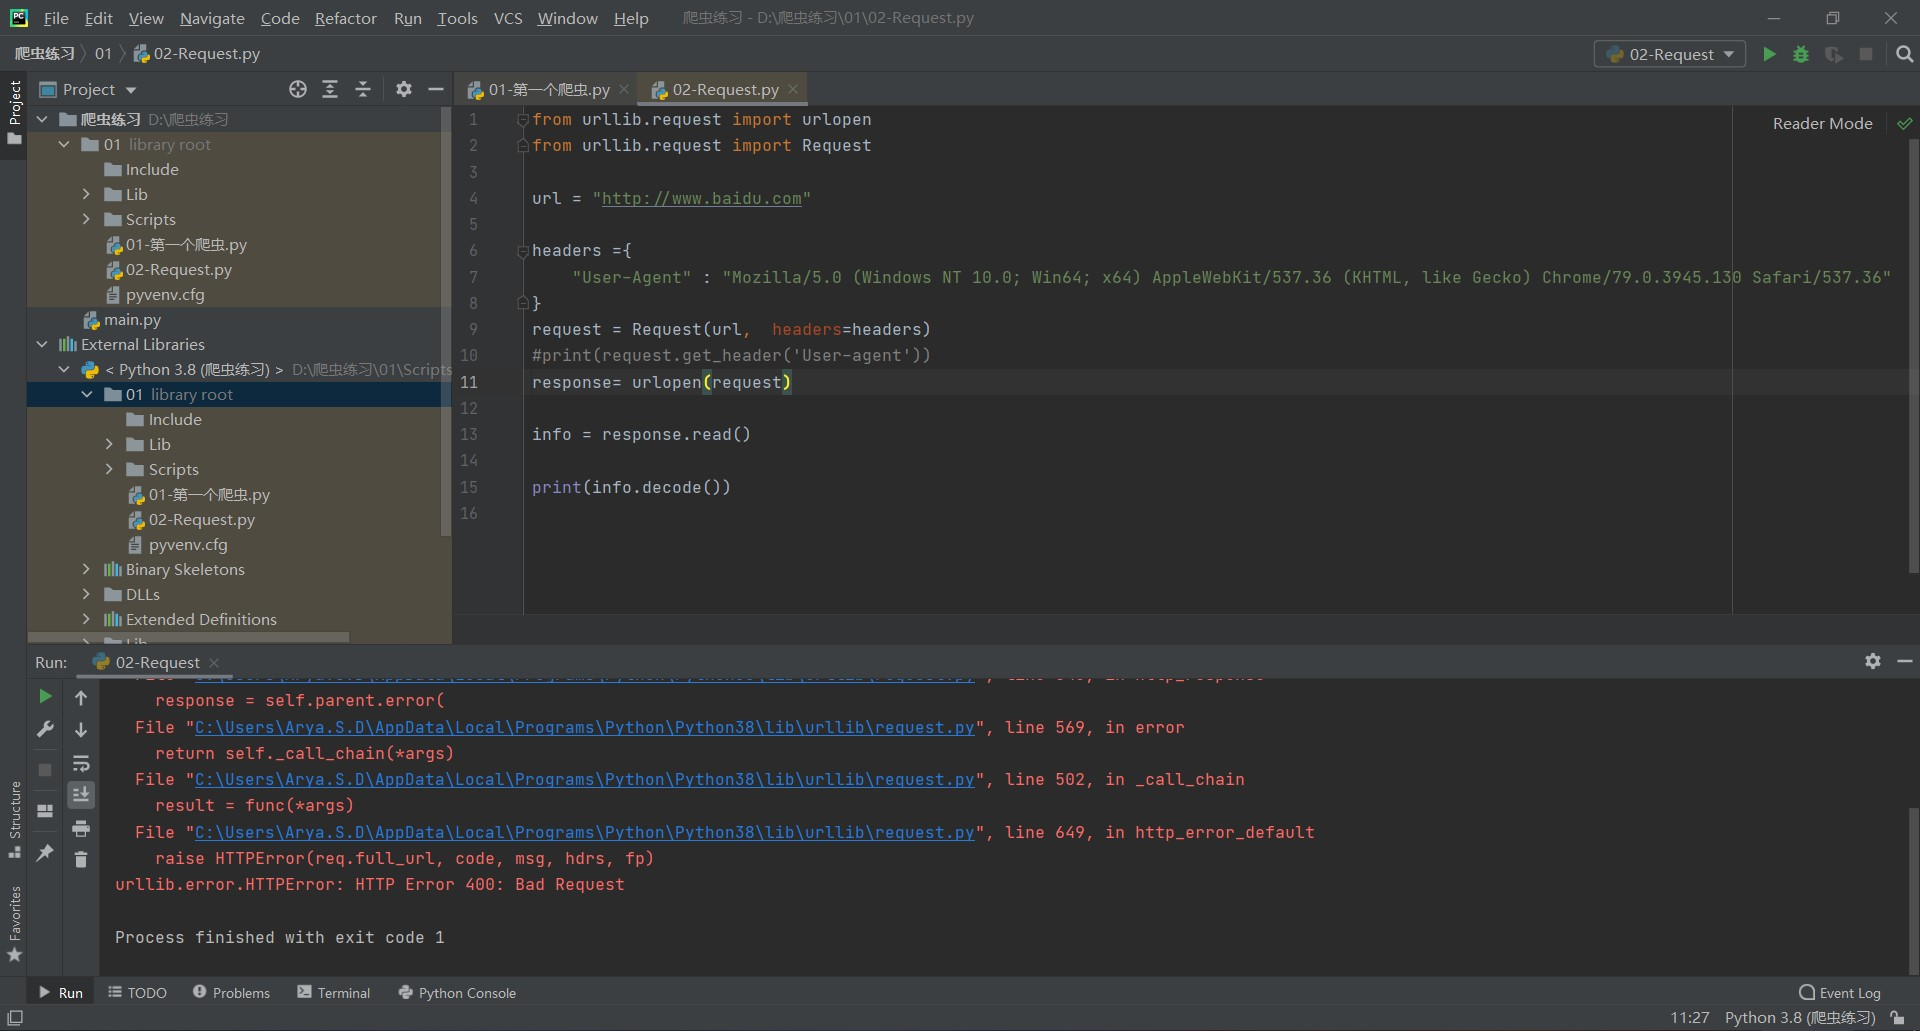The width and height of the screenshot is (1920, 1031).
Task: Switch to the 01-第一个爬虫.py editor tab
Action: (548, 89)
